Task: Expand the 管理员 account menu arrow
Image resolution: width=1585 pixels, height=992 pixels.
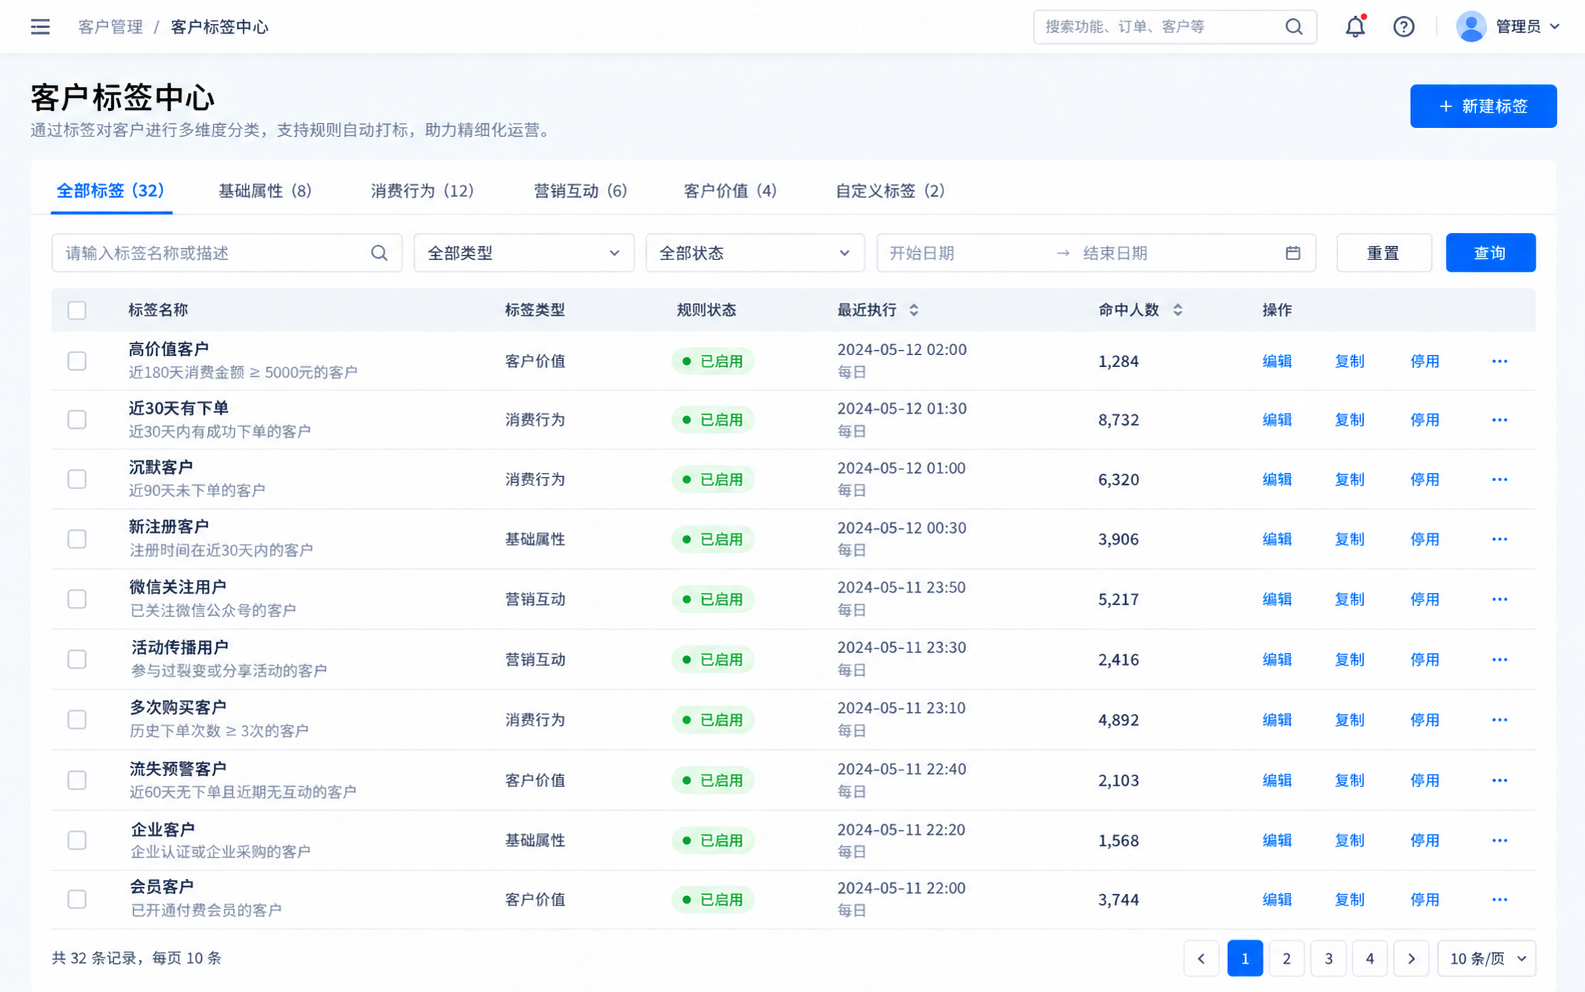Action: (x=1554, y=27)
